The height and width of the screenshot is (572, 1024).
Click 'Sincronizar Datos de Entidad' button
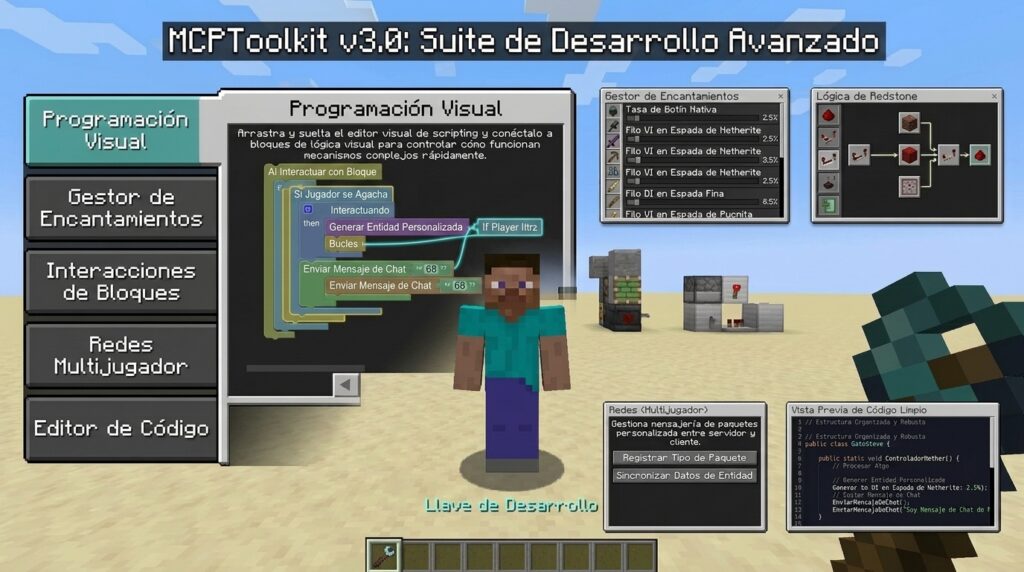684,475
